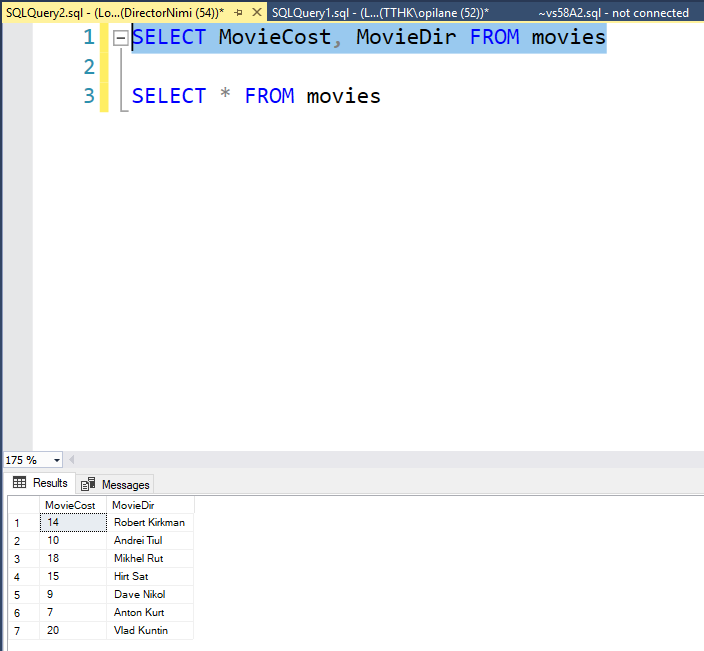Click the Vlad Kuntin cell
704x651 pixels.
[141, 631]
